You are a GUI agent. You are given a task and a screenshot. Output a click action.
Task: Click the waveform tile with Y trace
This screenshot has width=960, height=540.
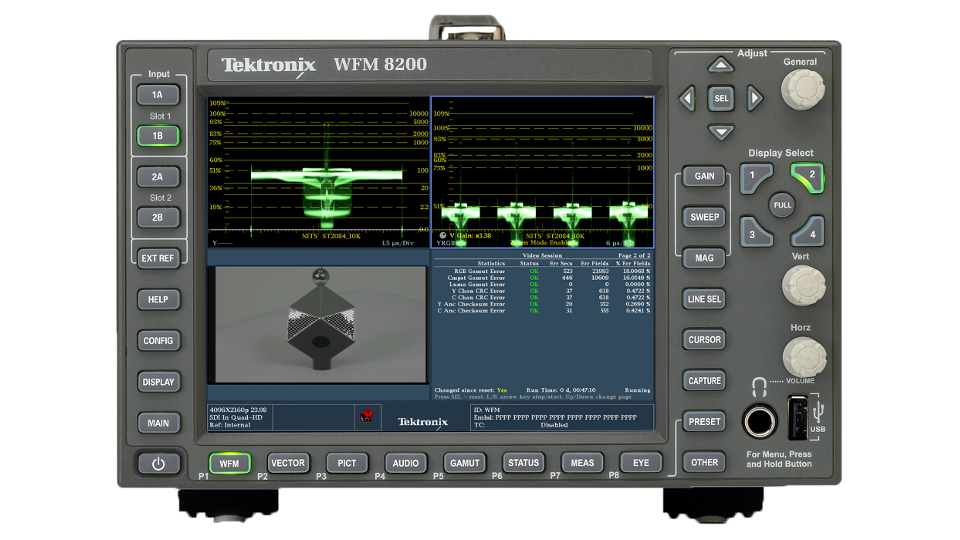[x=318, y=172]
